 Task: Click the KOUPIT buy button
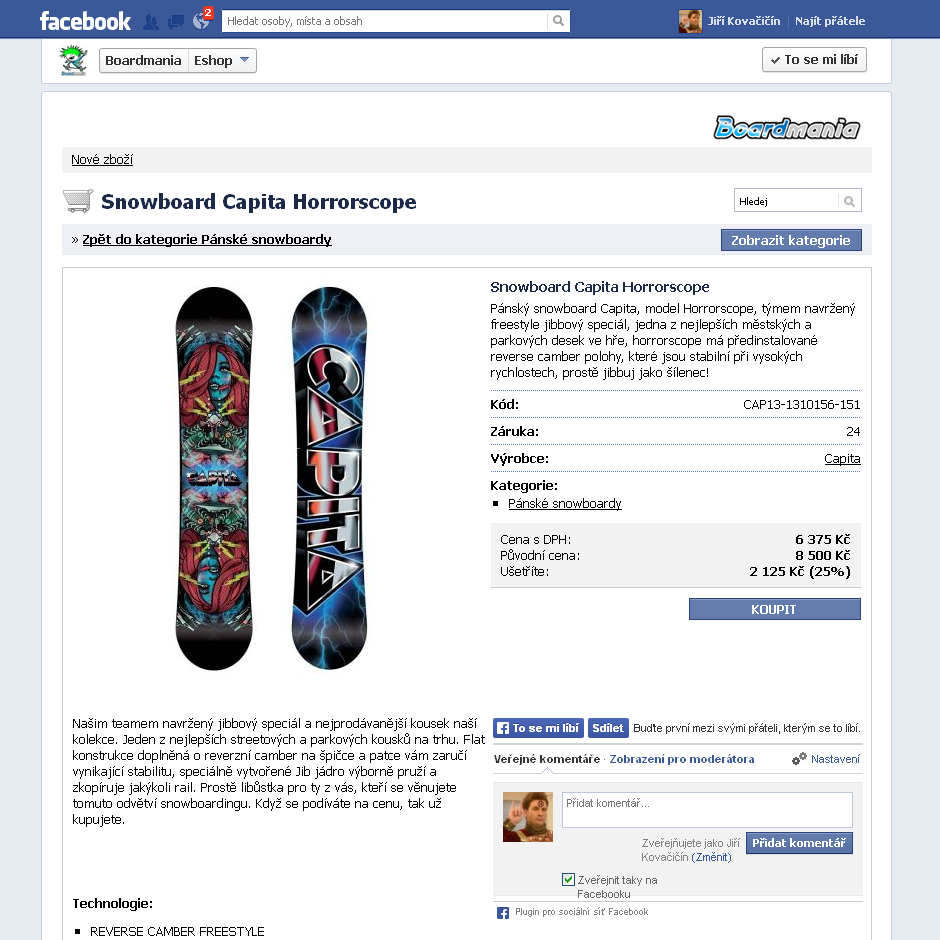coord(775,609)
